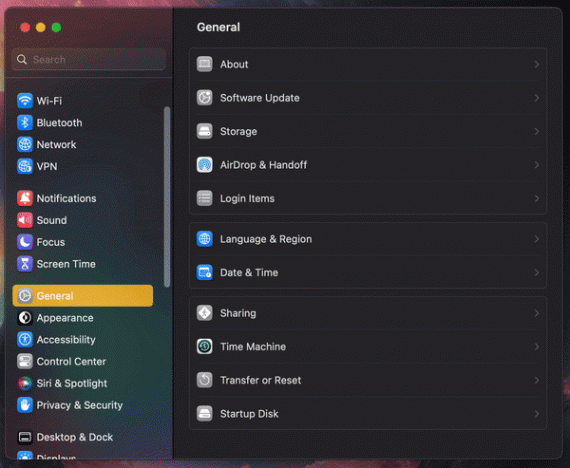Open the Transfer or Reset row

click(x=368, y=380)
